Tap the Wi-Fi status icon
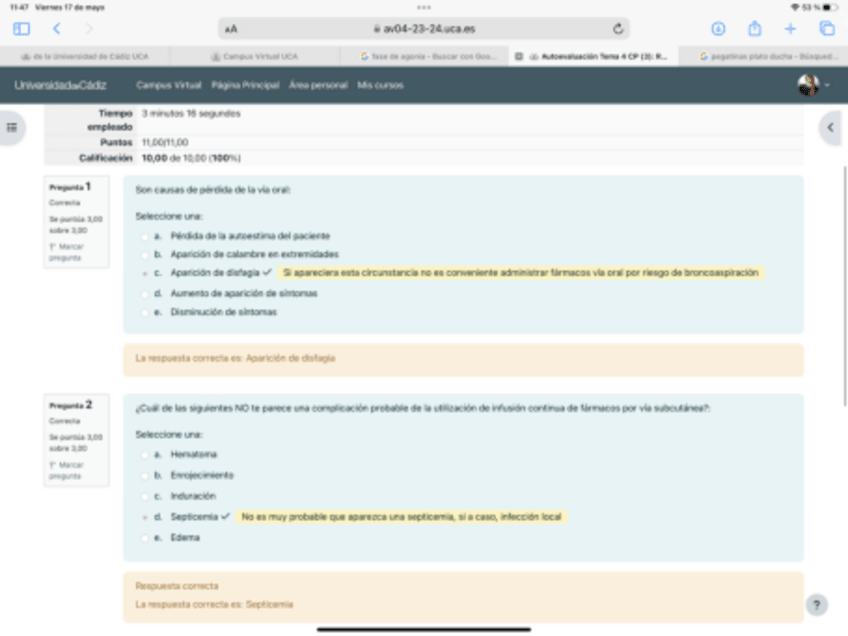Image resolution: width=848 pixels, height=636 pixels. coord(795,8)
